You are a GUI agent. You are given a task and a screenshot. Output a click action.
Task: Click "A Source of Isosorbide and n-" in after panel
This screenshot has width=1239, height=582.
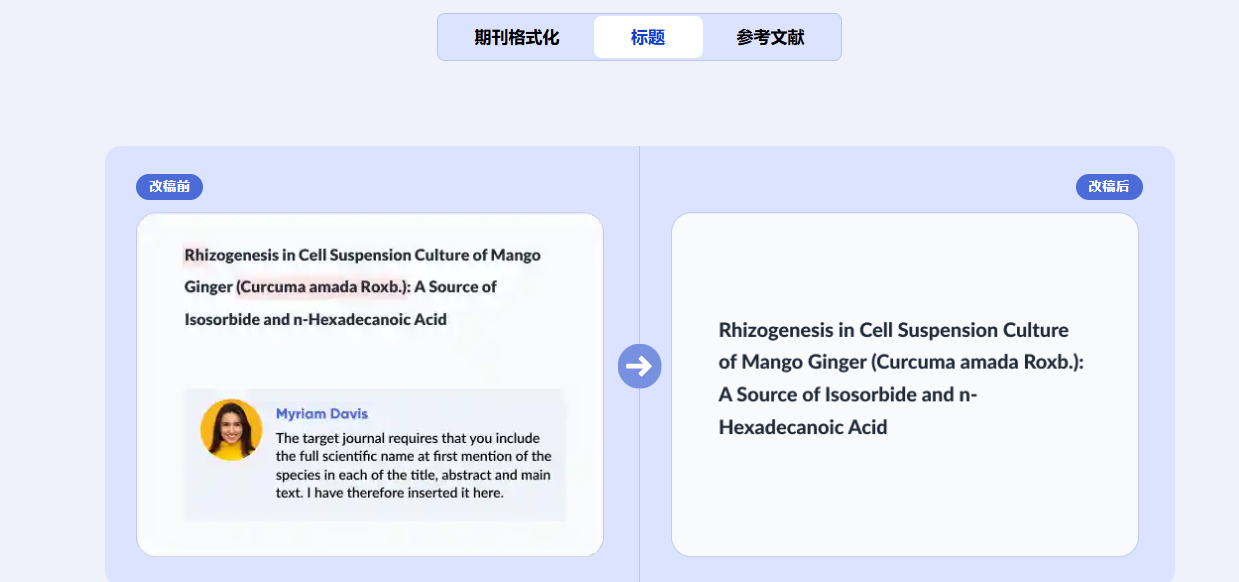click(x=847, y=394)
